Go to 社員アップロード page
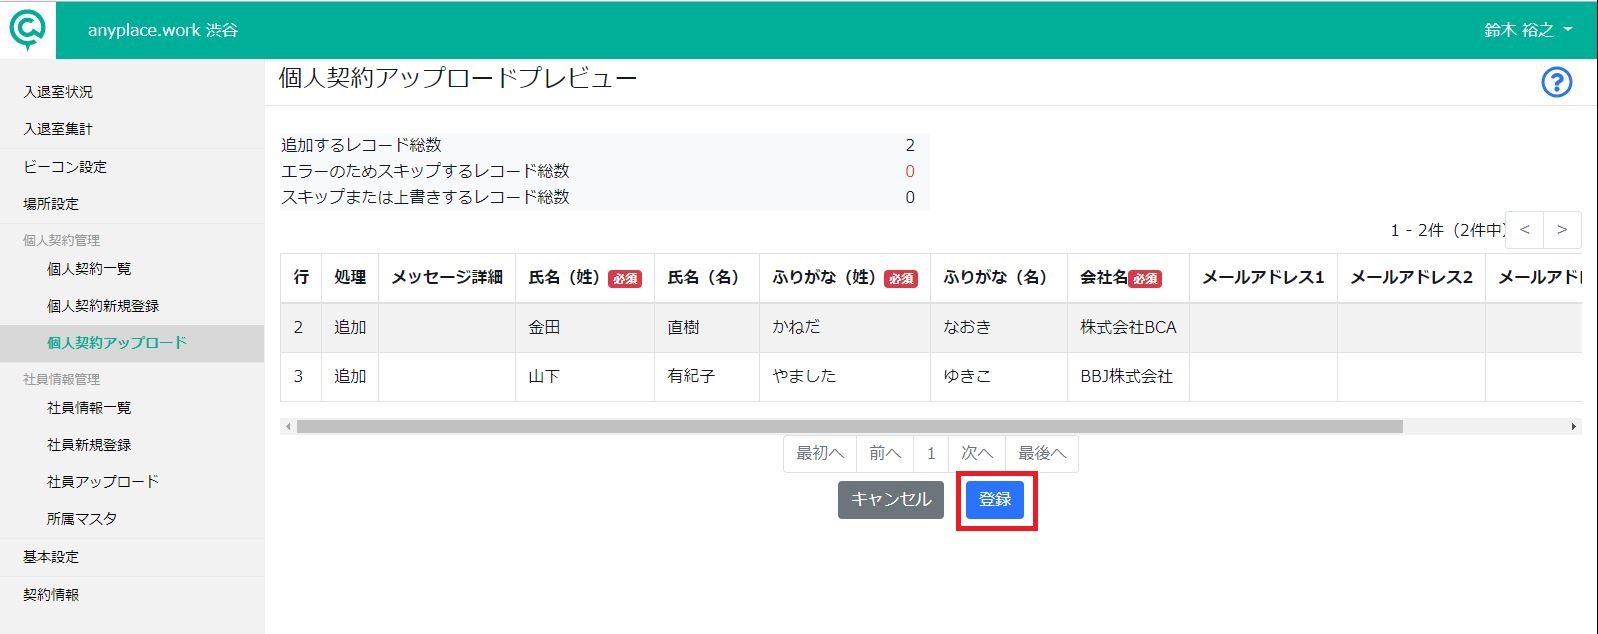Image resolution: width=1598 pixels, height=634 pixels. tap(103, 482)
